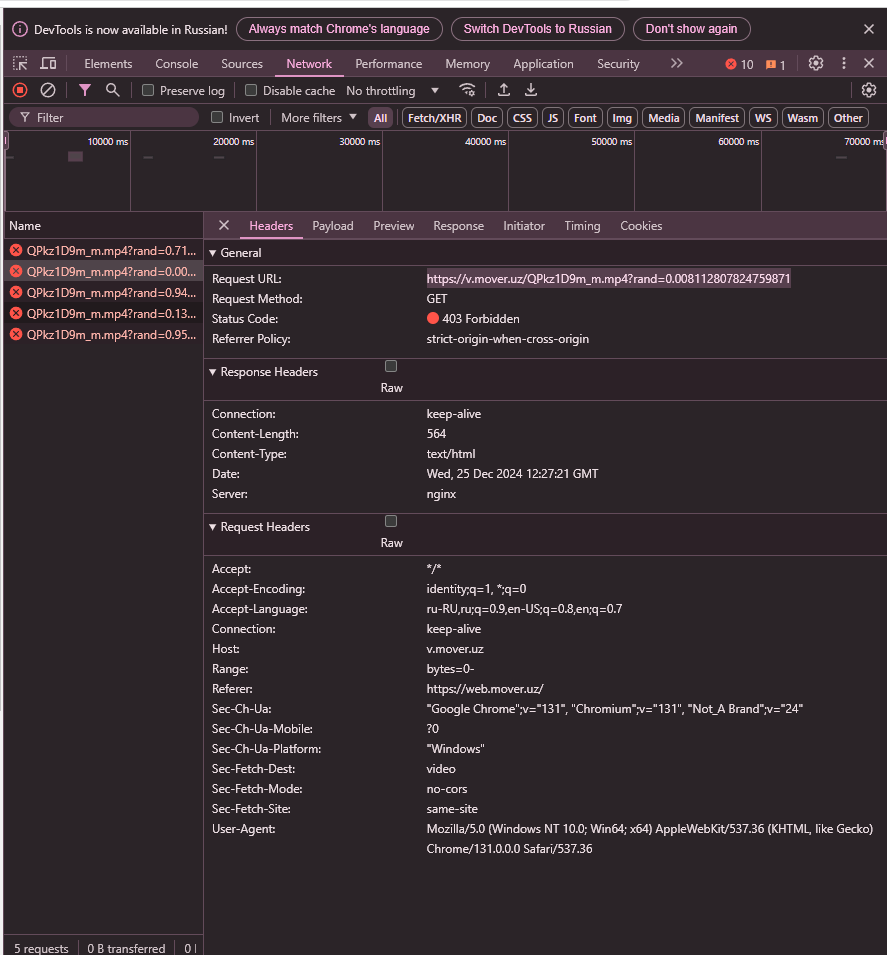Switch to the Console panel
Screen dimensions: 887x955
[177, 64]
